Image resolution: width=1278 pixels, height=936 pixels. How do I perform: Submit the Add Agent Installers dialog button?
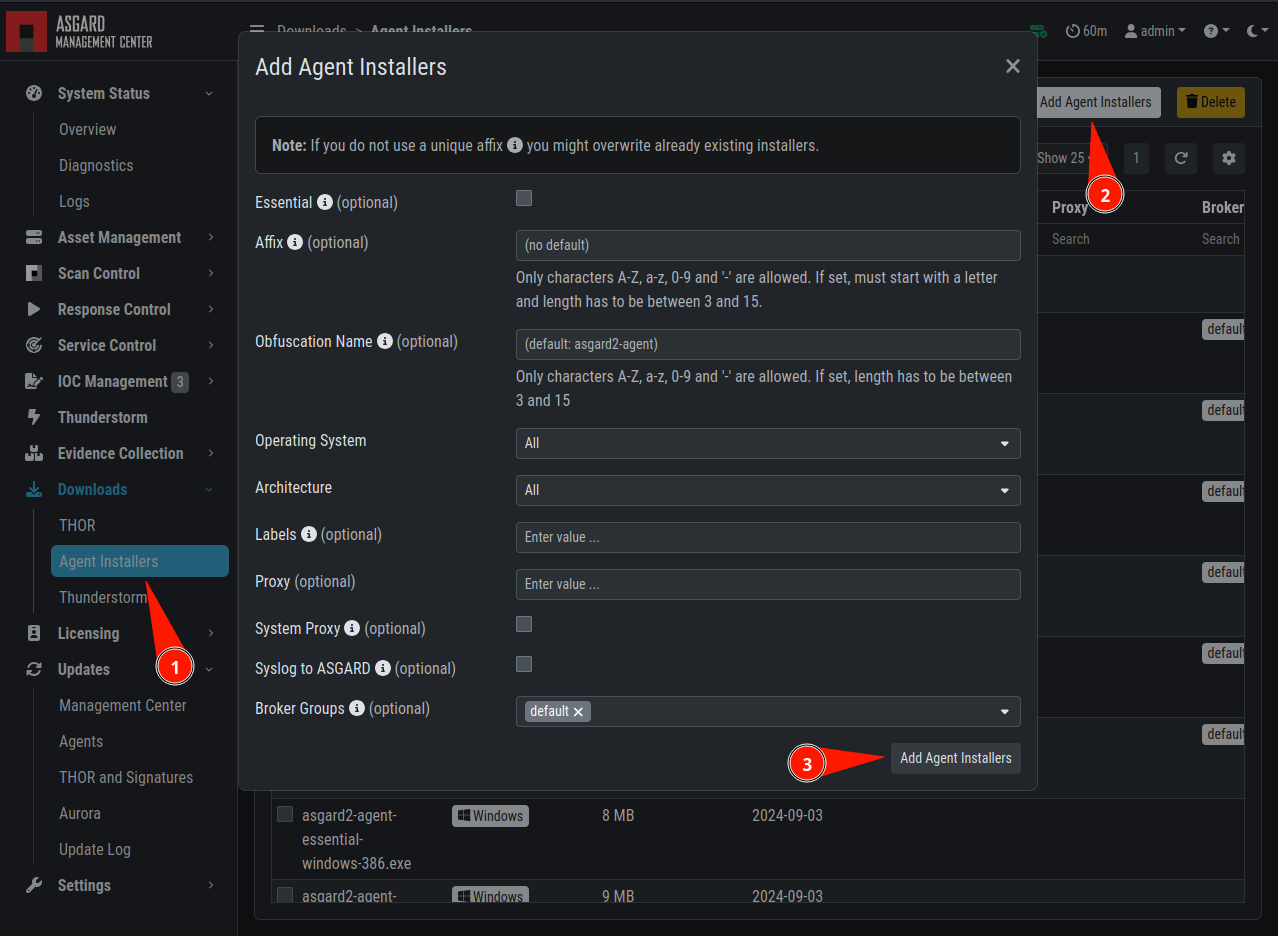coord(956,758)
